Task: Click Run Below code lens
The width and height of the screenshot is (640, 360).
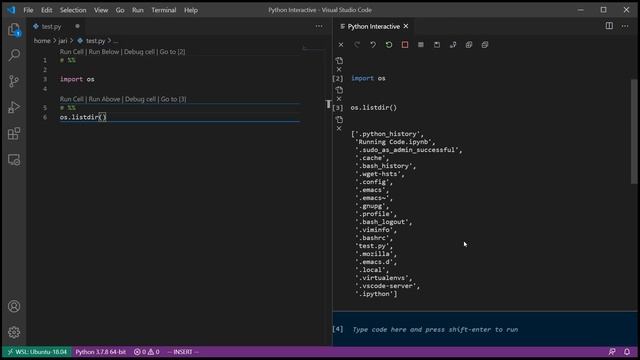Action: click(x=104, y=52)
